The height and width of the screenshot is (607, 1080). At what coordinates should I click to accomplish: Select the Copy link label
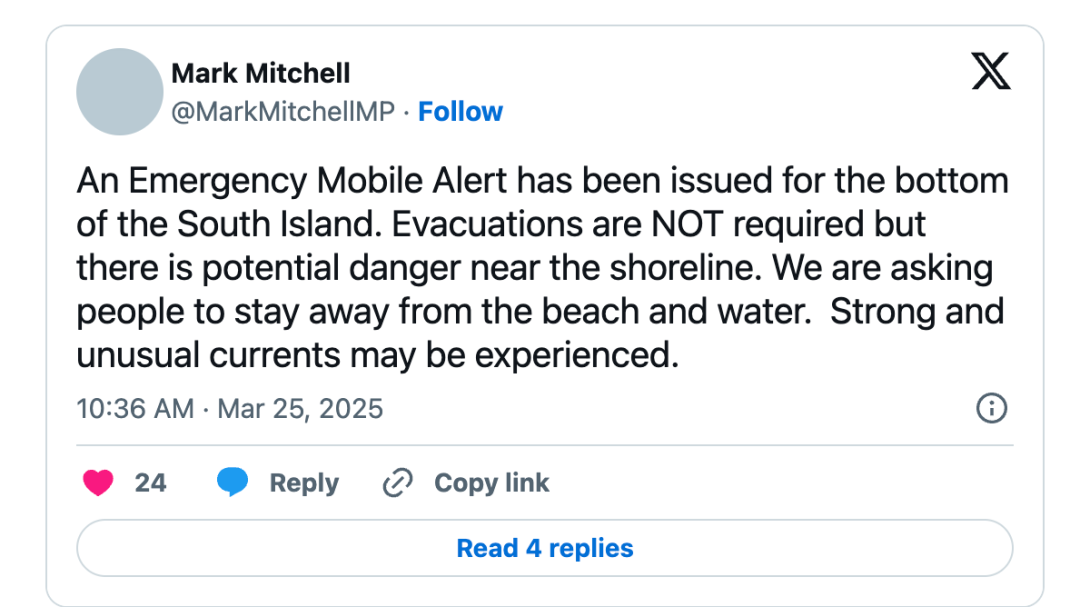click(491, 483)
